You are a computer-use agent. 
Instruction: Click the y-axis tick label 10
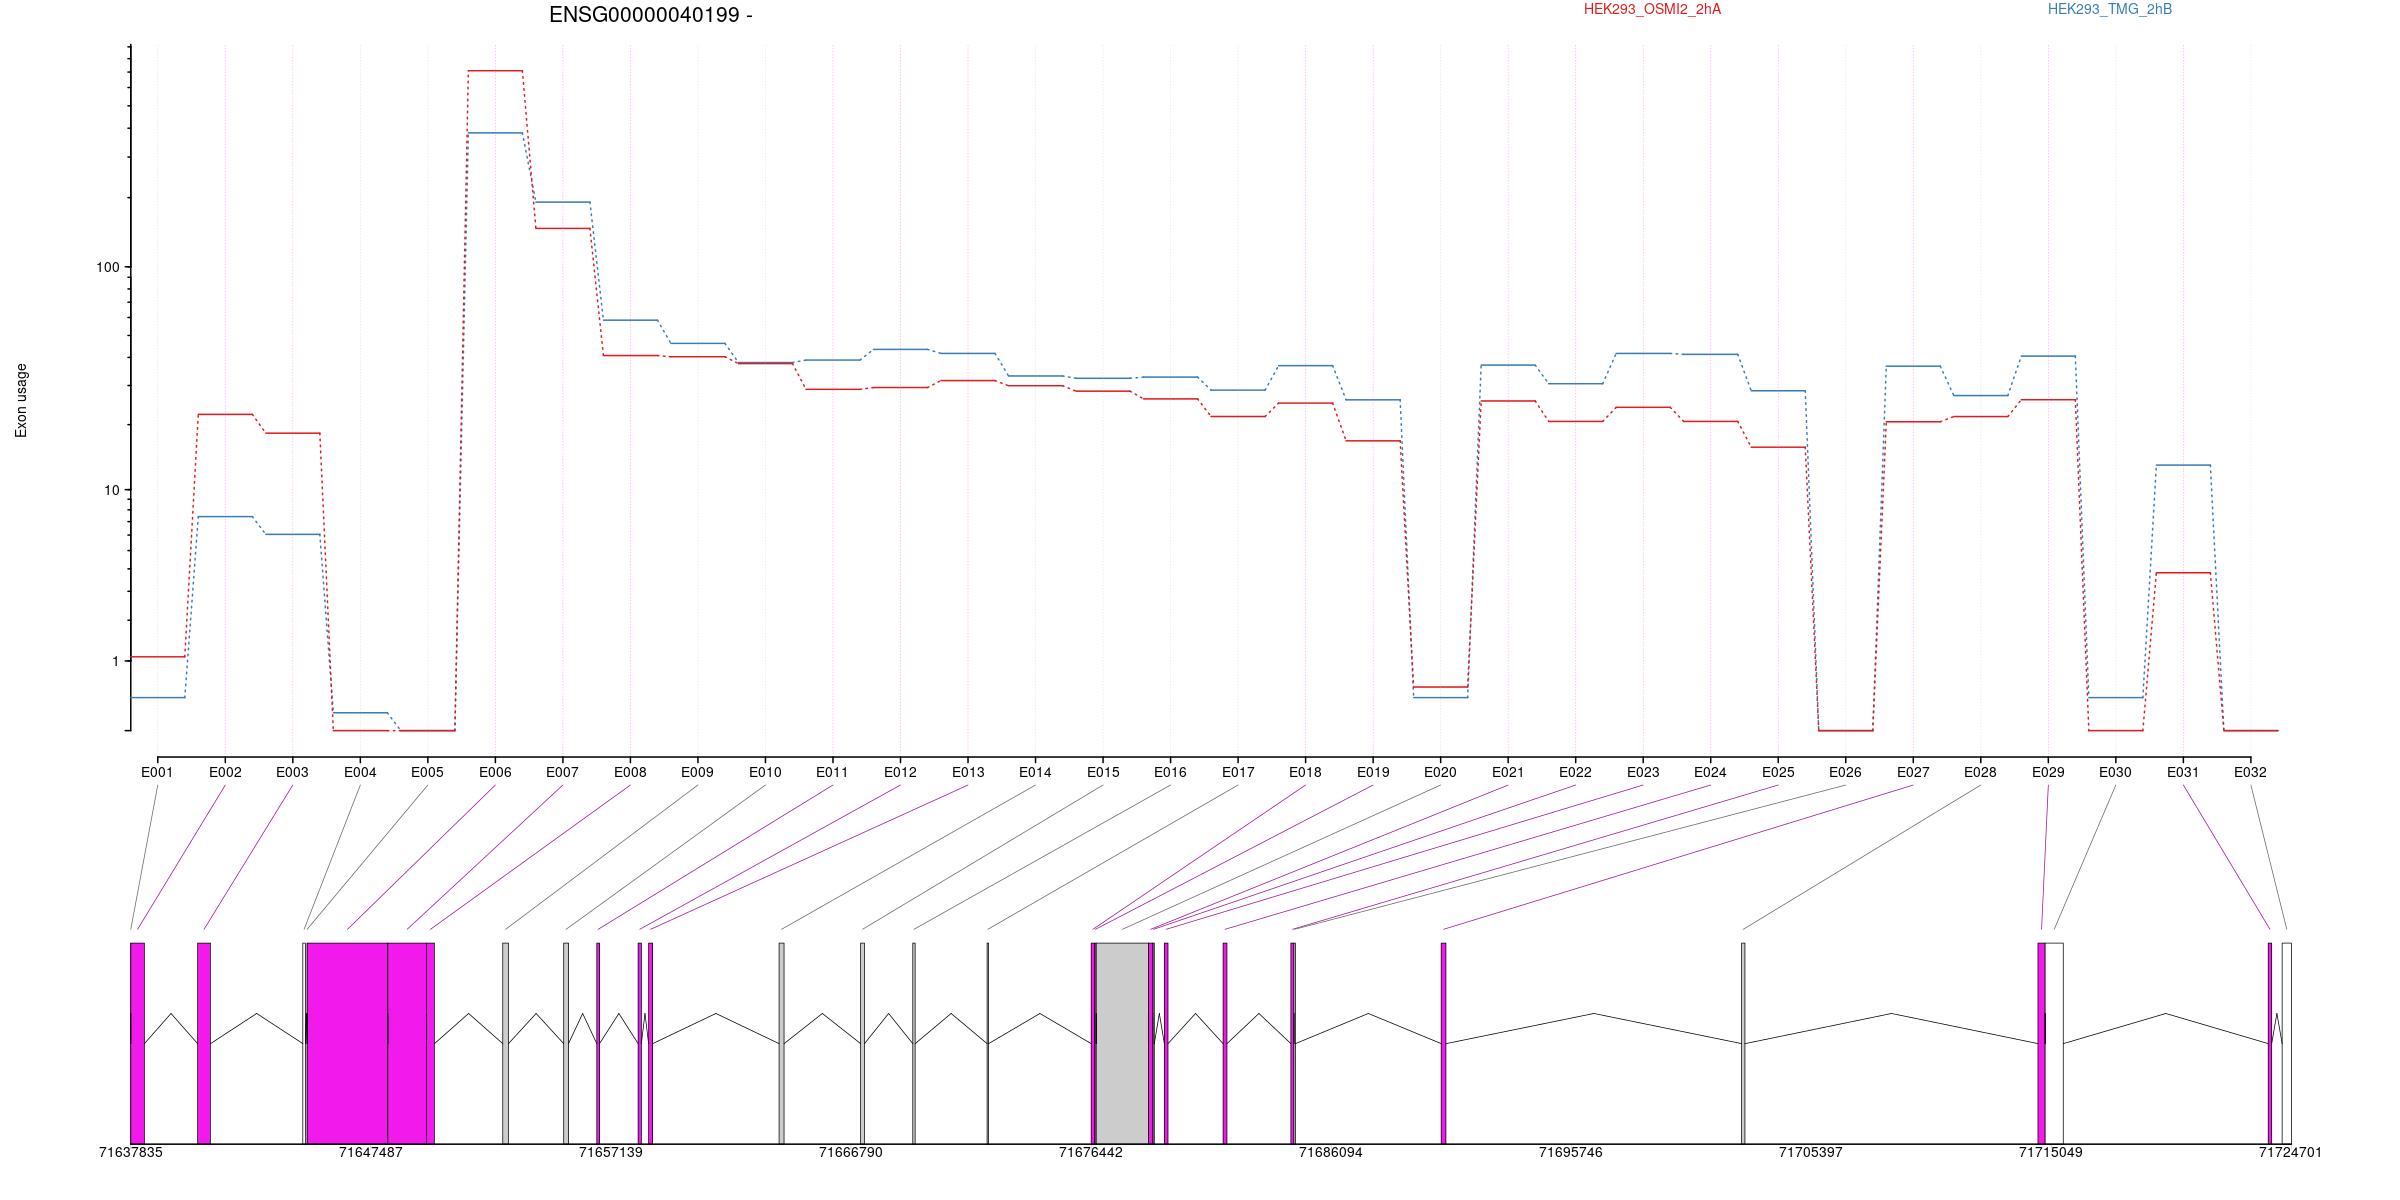click(x=111, y=490)
